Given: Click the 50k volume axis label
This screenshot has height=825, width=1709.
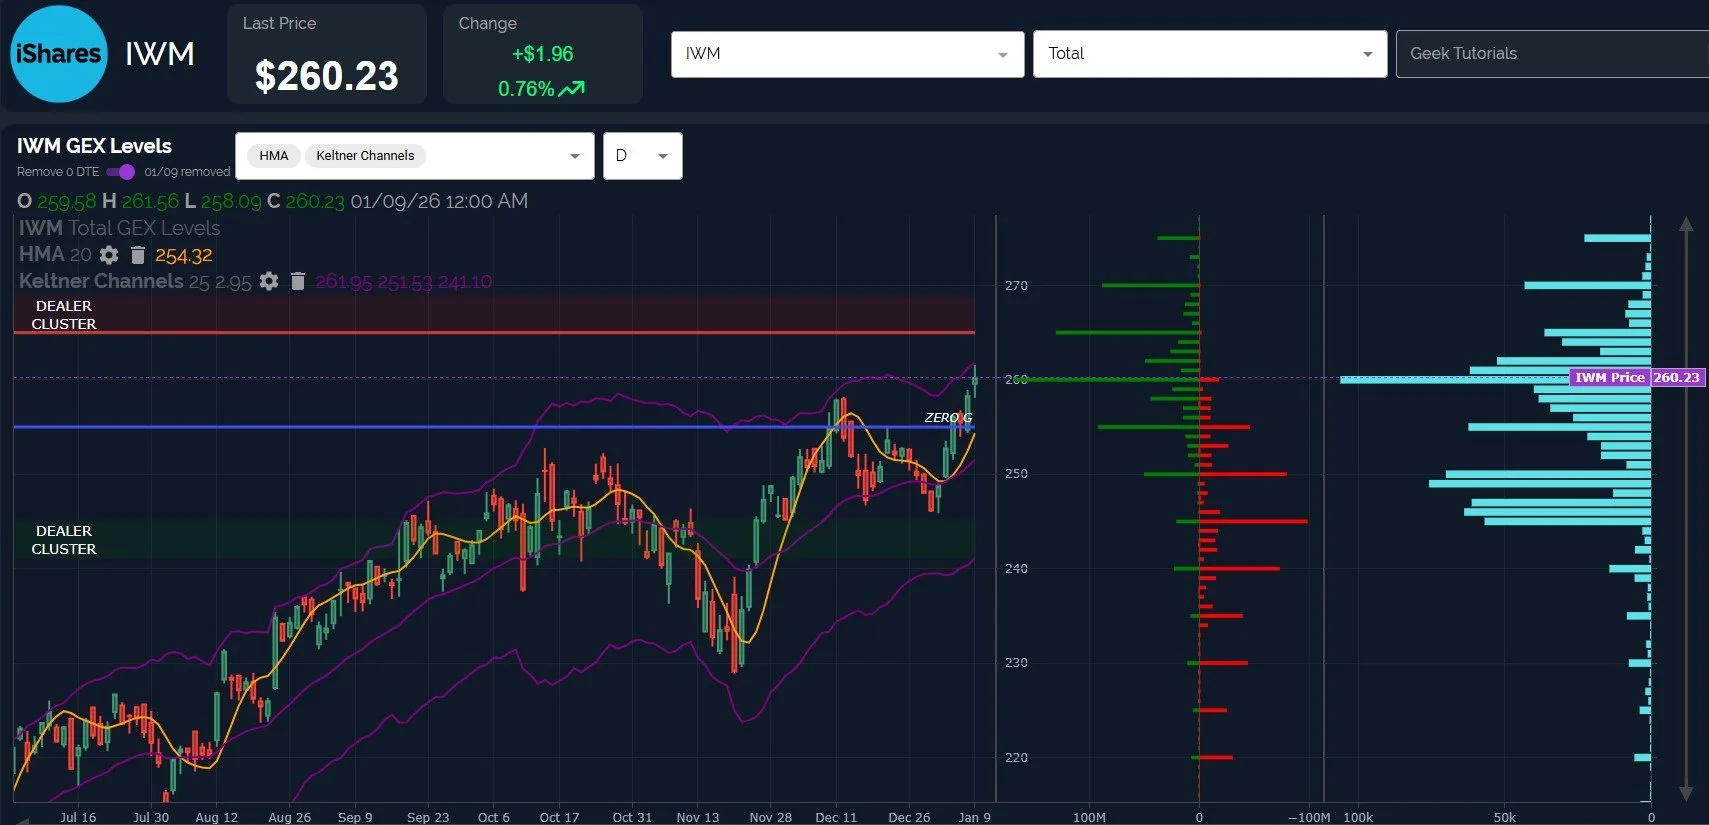Looking at the screenshot, I should click(1504, 817).
